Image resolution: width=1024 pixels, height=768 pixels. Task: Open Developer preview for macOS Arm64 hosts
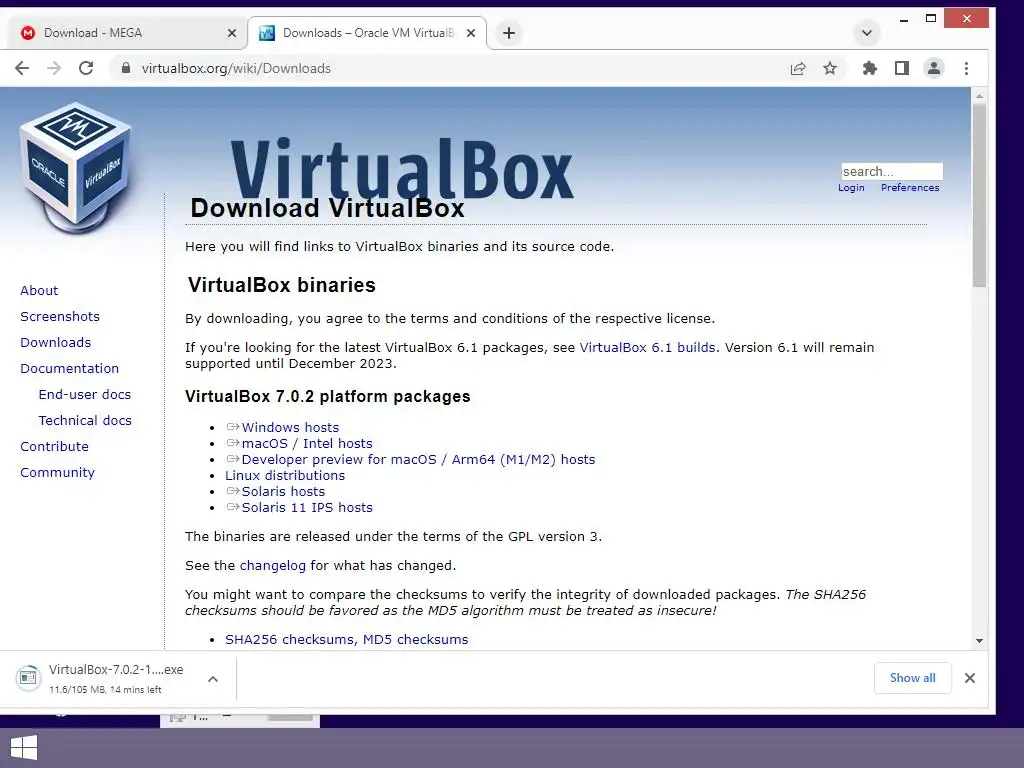[x=418, y=459]
